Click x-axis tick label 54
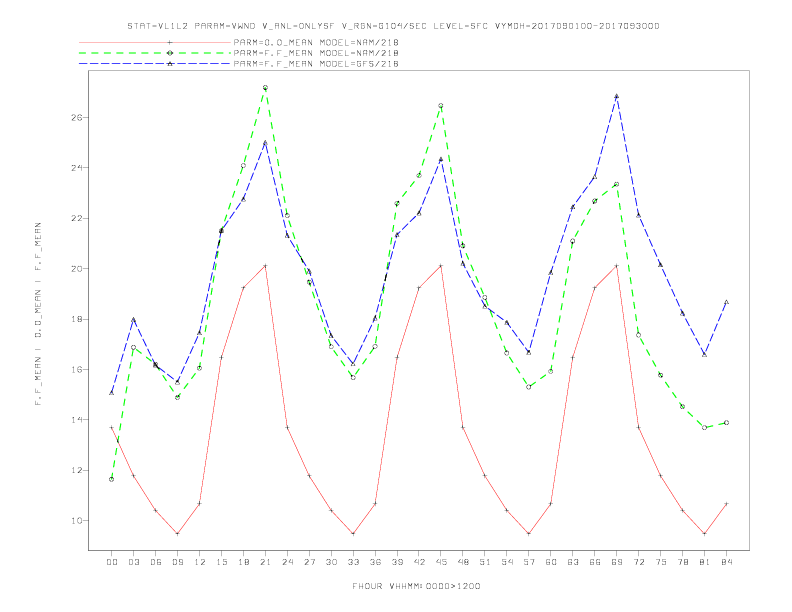Image resolution: width=792 pixels, height=612 pixels. point(507,562)
